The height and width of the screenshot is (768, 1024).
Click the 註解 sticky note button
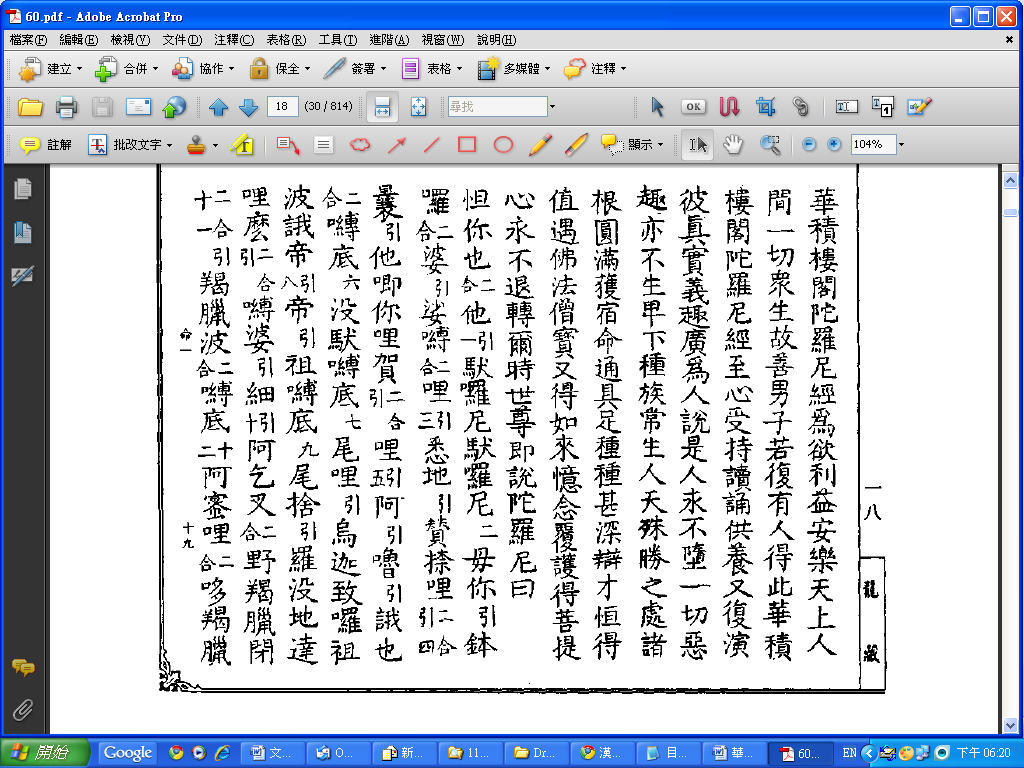click(47, 144)
